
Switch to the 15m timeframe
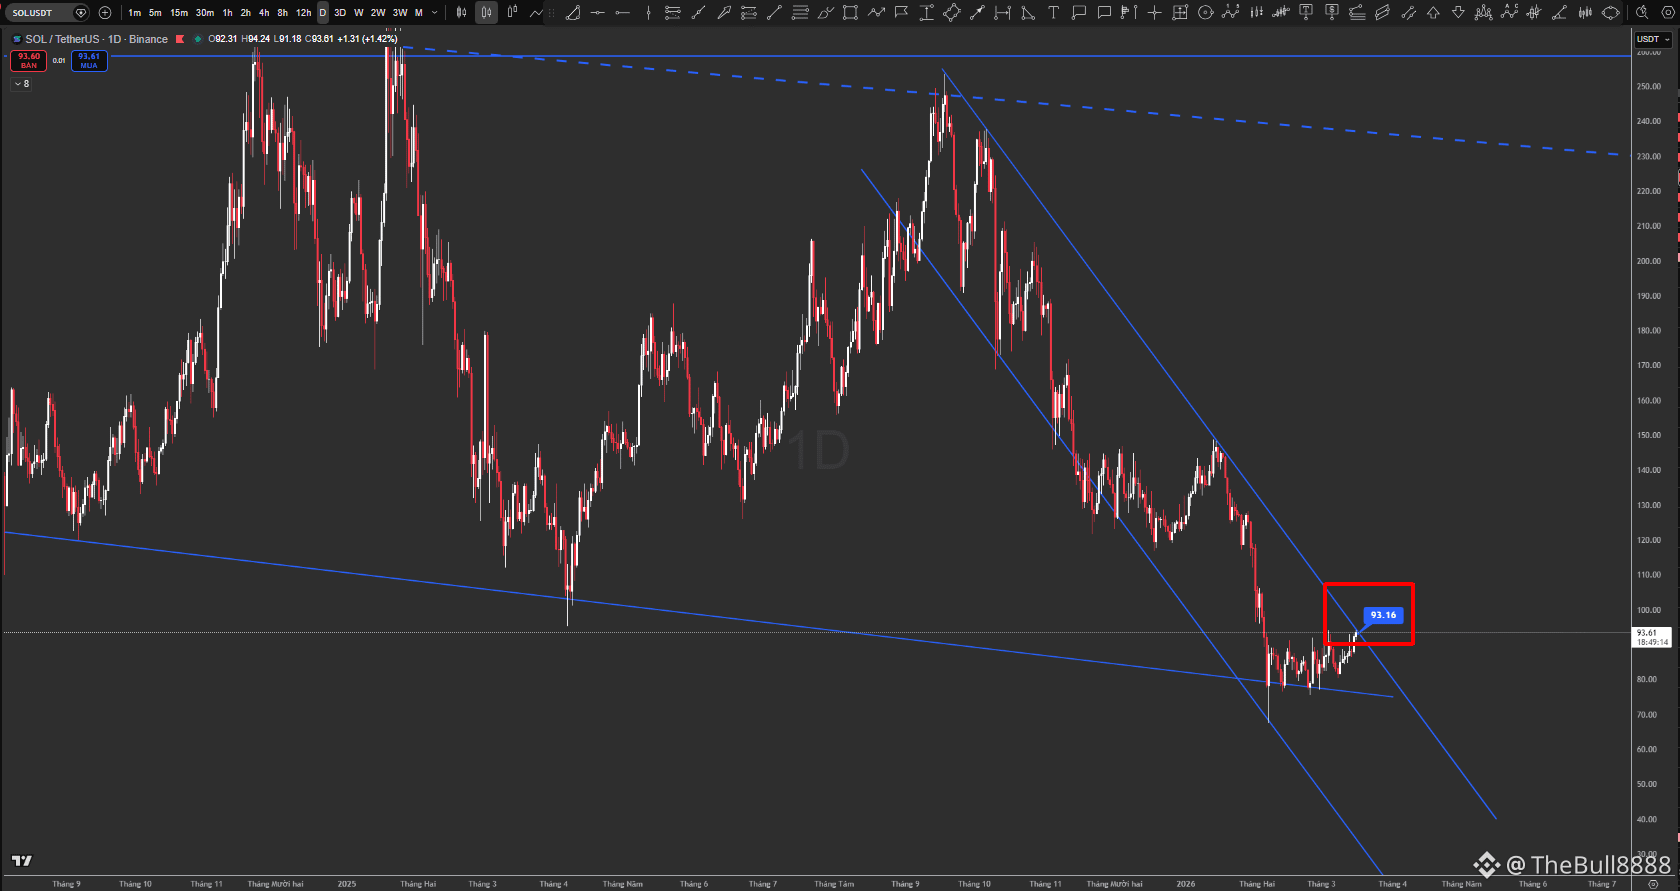click(x=179, y=13)
